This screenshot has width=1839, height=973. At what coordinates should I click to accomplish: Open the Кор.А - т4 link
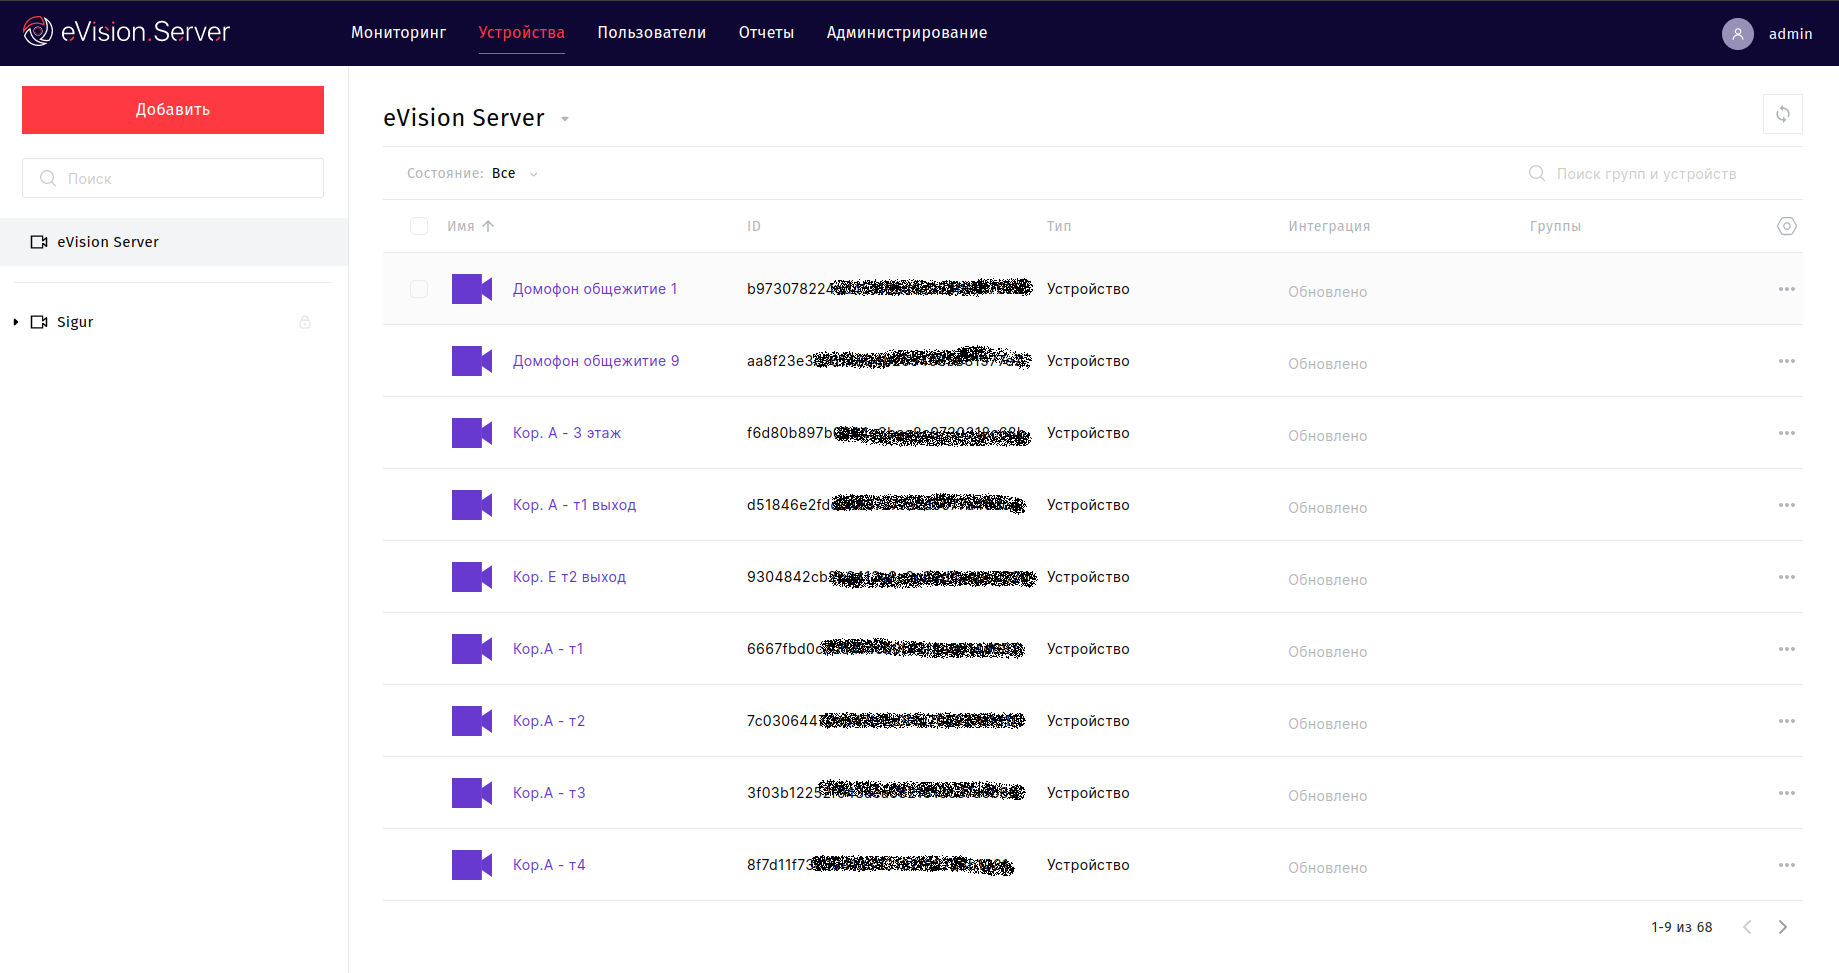coord(549,865)
